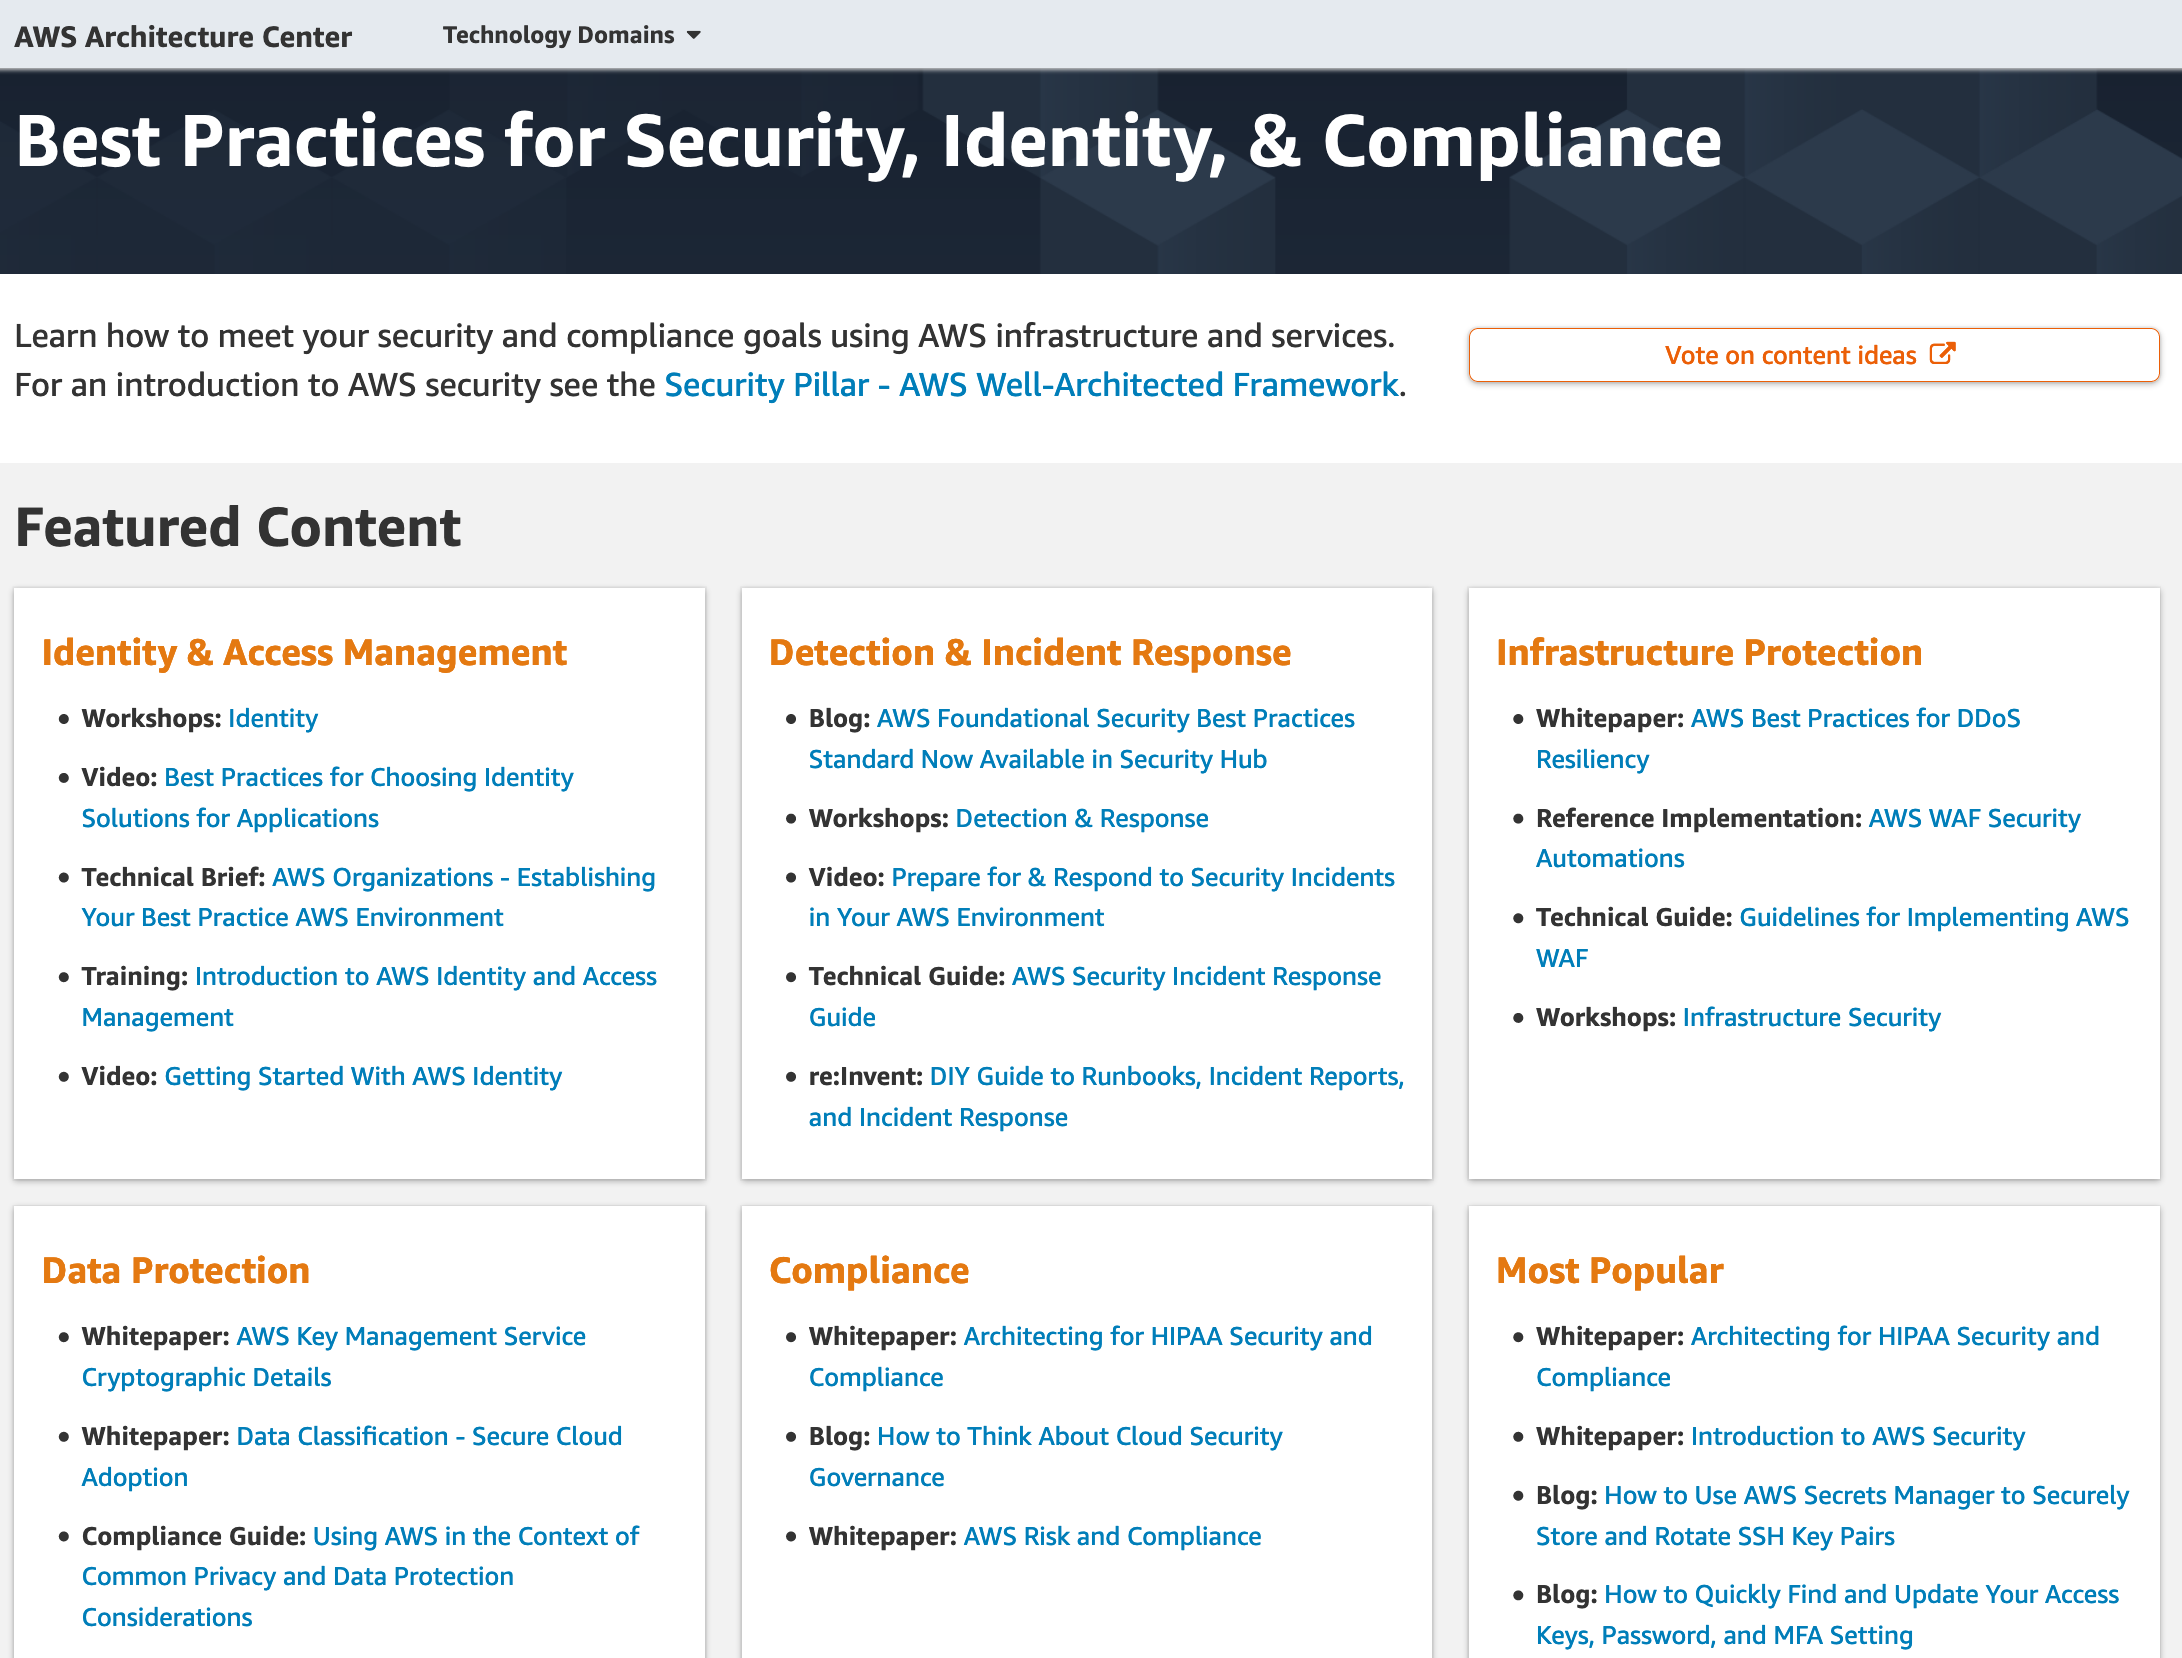2182x1658 pixels.
Task: Open Best Practices for Choosing Identity Solutions video
Action: 328,797
